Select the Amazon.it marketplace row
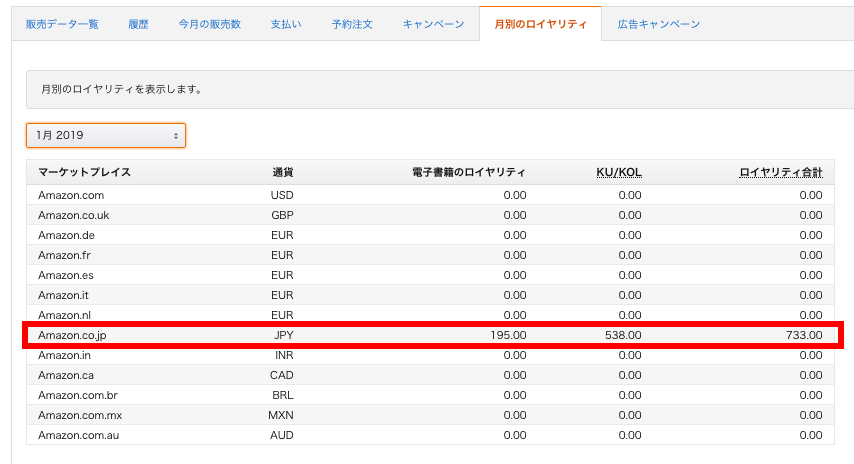This screenshot has width=854, height=464. tap(430, 295)
